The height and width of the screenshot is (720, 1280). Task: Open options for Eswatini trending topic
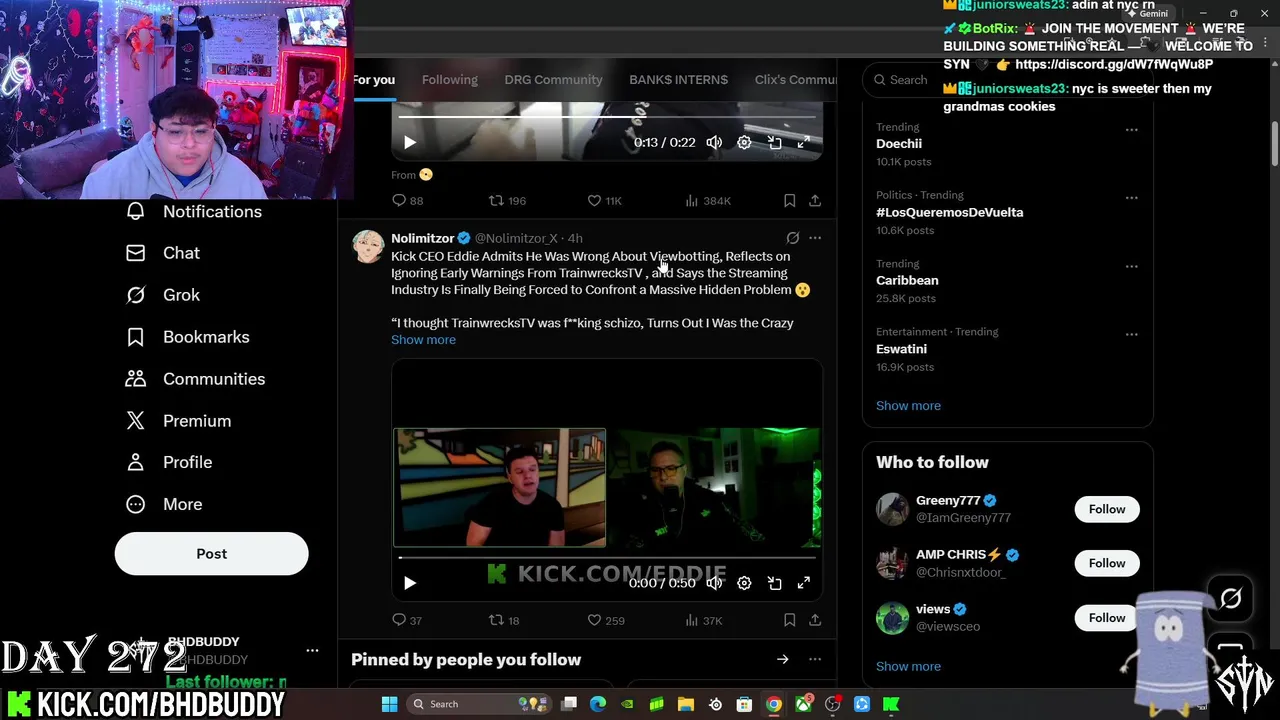pos(1131,334)
